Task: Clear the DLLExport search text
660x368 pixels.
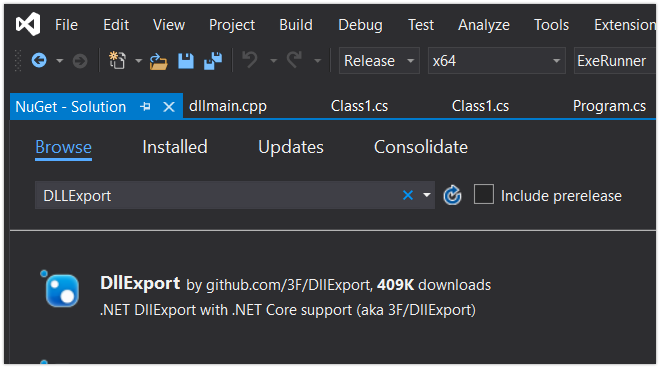Action: point(407,195)
